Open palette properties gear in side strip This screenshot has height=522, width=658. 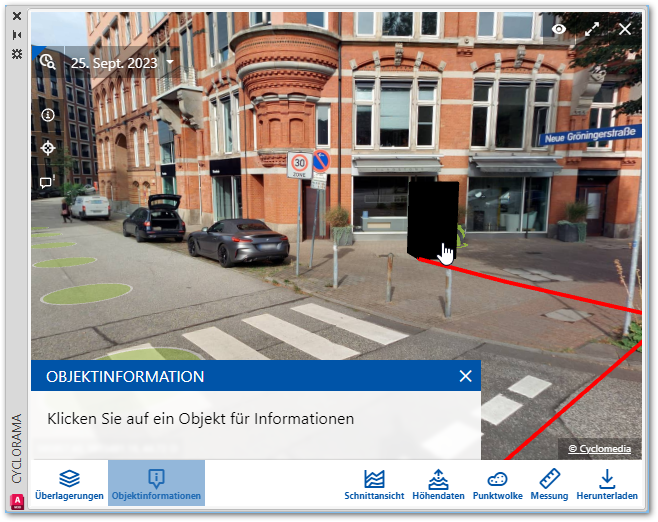click(x=16, y=53)
